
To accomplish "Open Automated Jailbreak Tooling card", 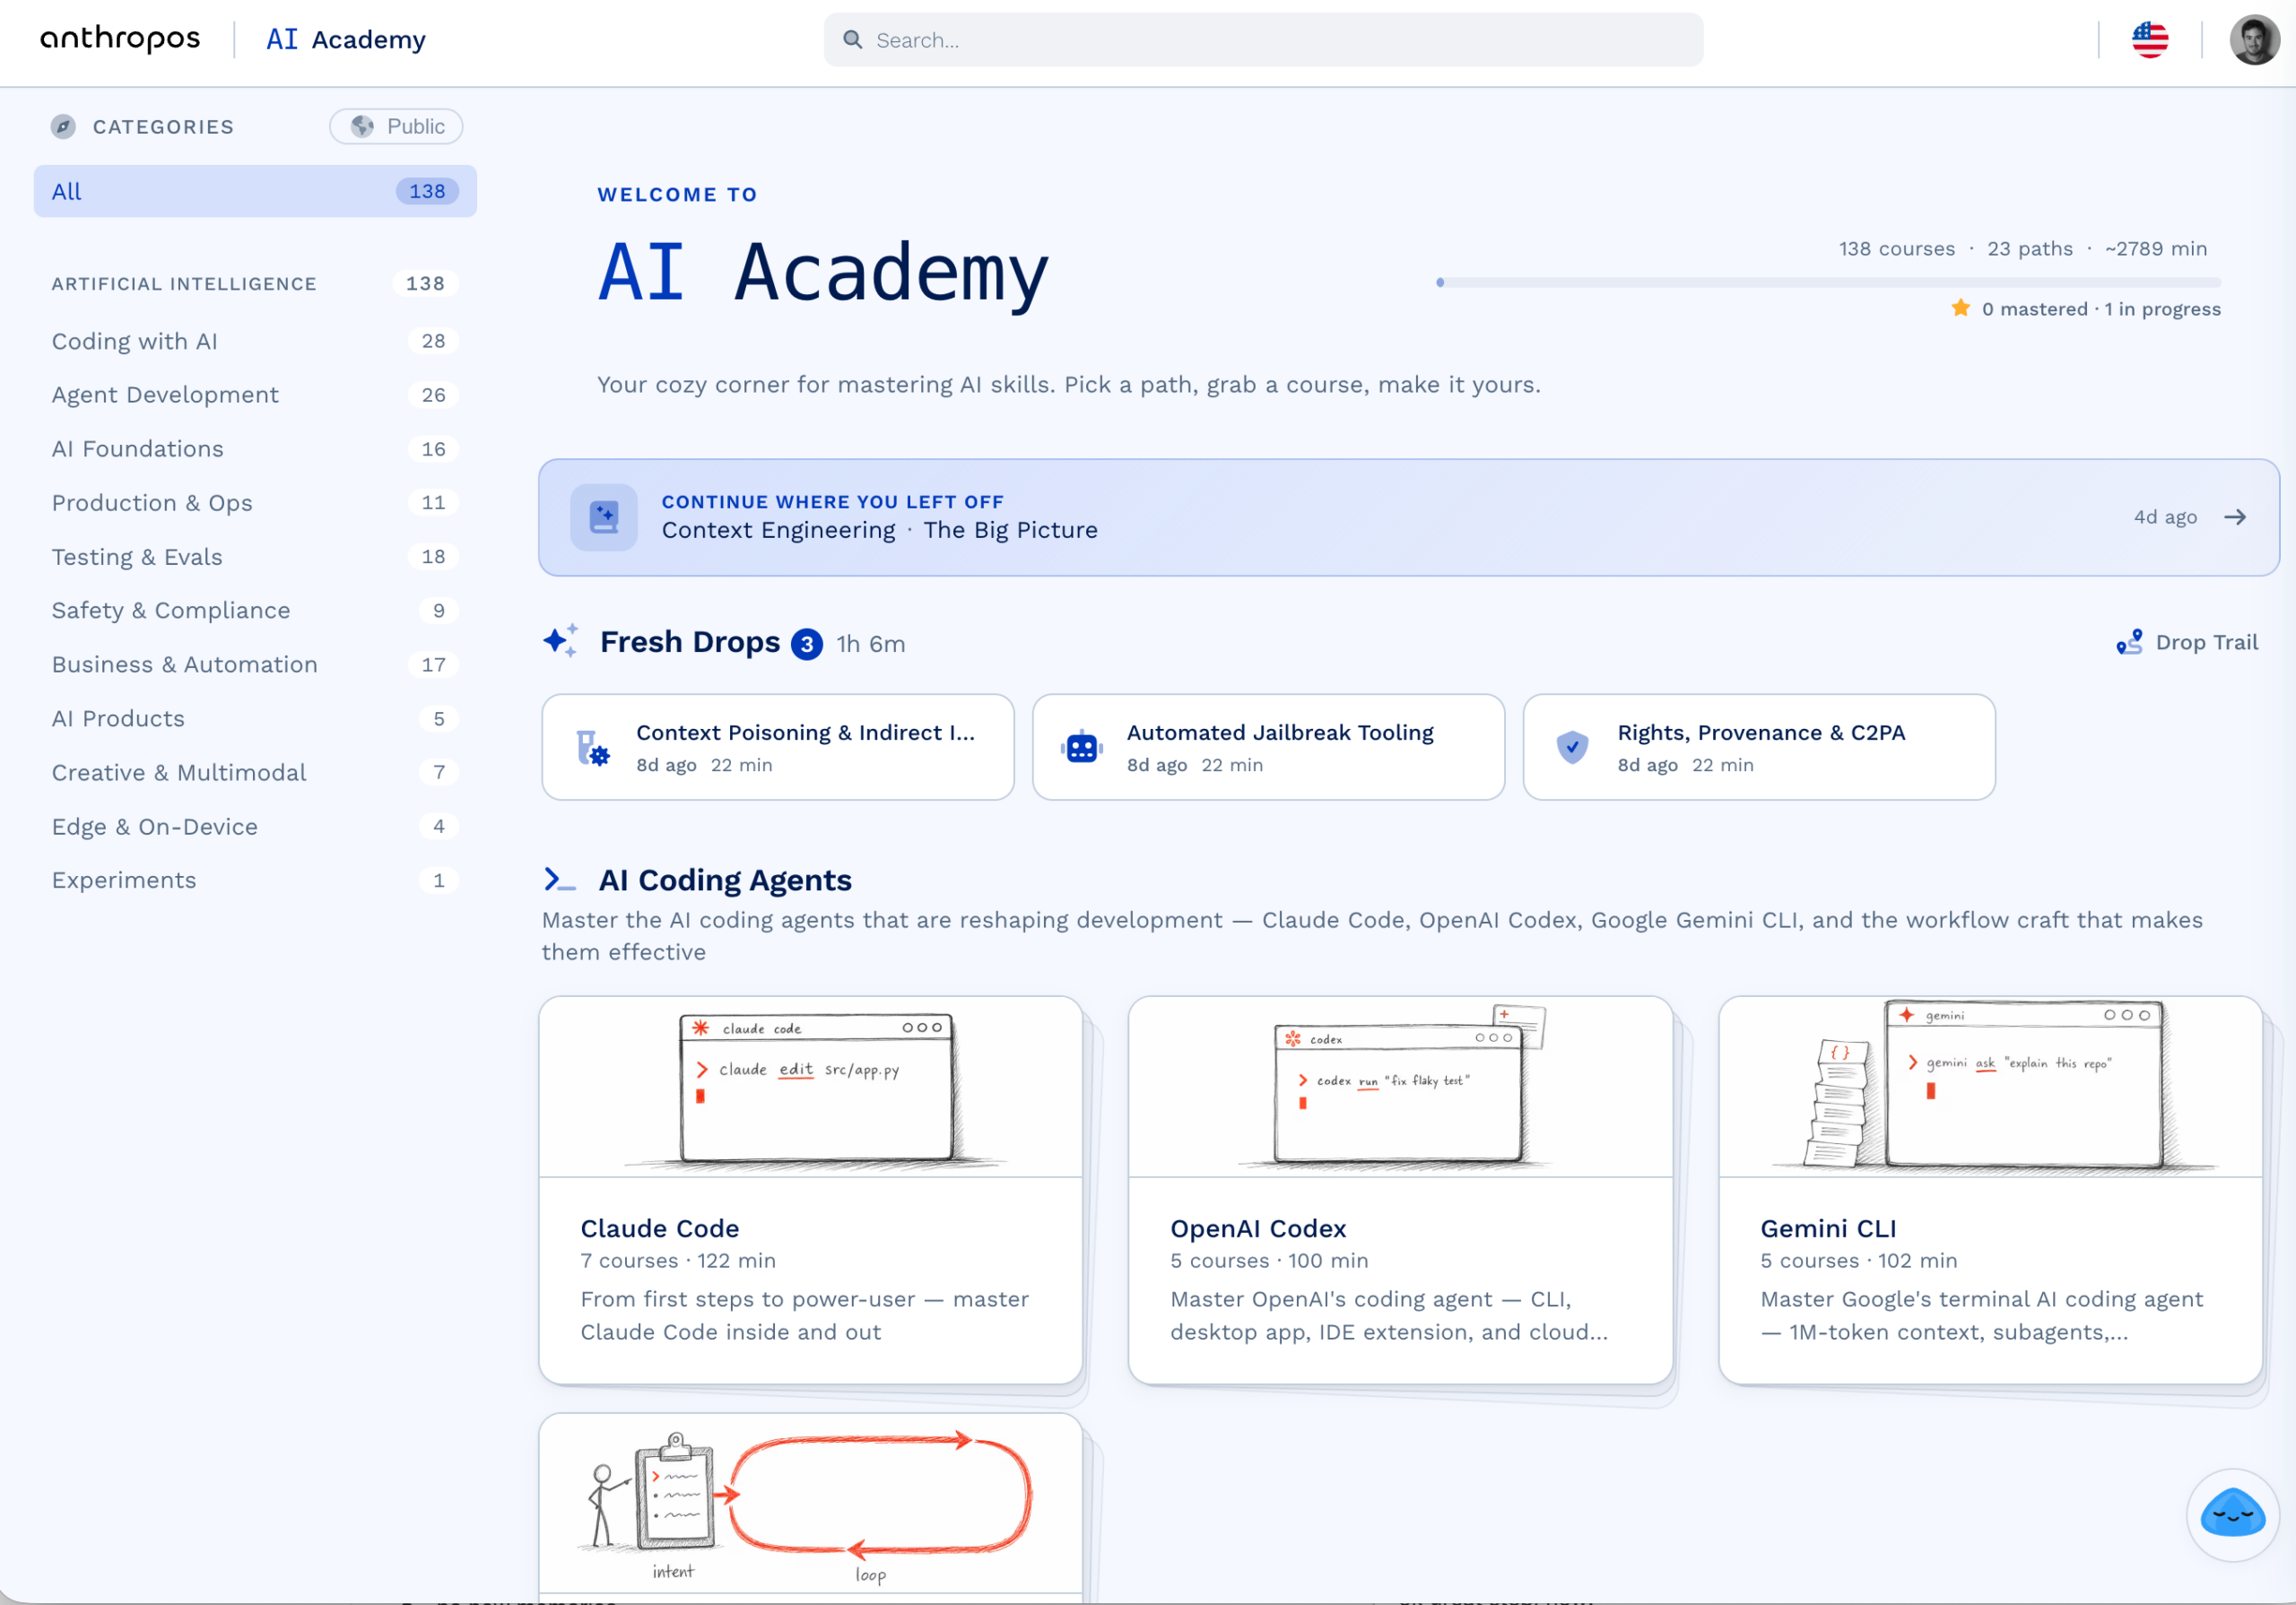I will click(1268, 747).
